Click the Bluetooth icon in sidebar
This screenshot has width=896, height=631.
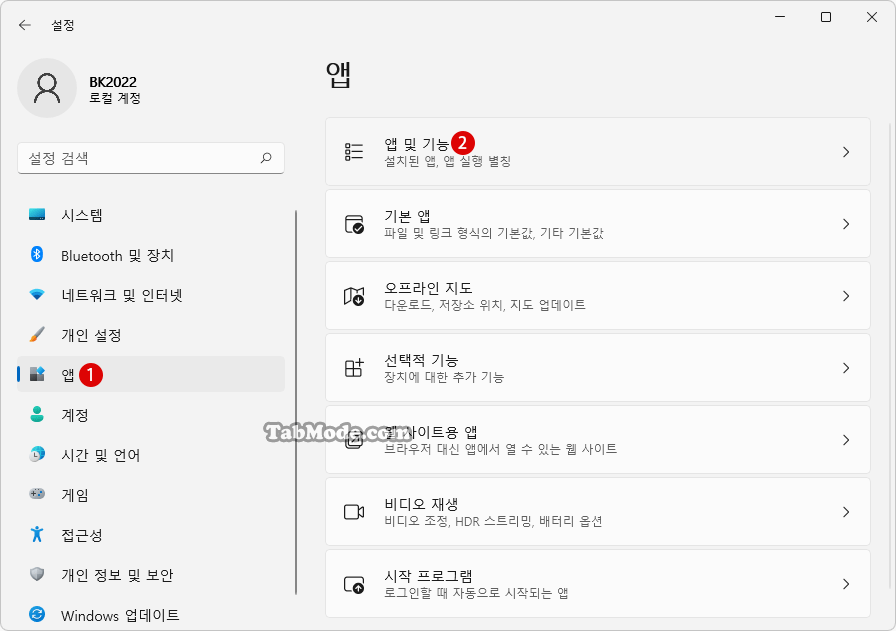(x=37, y=254)
